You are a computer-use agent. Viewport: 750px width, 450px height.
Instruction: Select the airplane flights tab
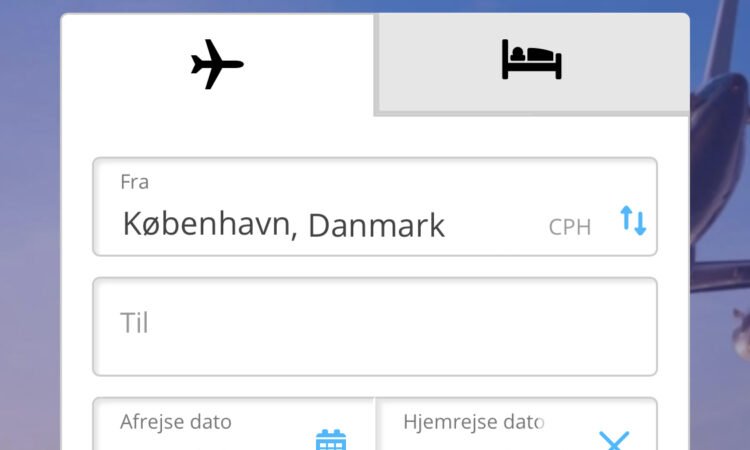pos(218,65)
